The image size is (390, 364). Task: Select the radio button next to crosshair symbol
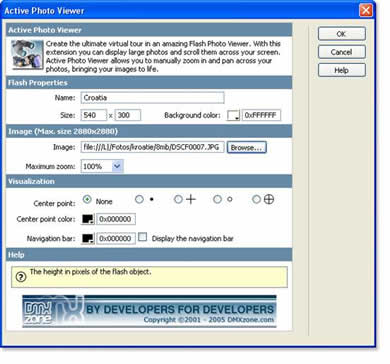(178, 199)
